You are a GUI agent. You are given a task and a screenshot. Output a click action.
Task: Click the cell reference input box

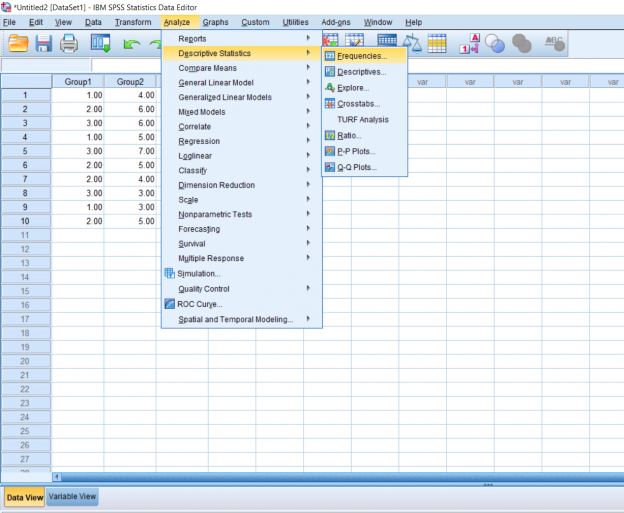[x=46, y=64]
